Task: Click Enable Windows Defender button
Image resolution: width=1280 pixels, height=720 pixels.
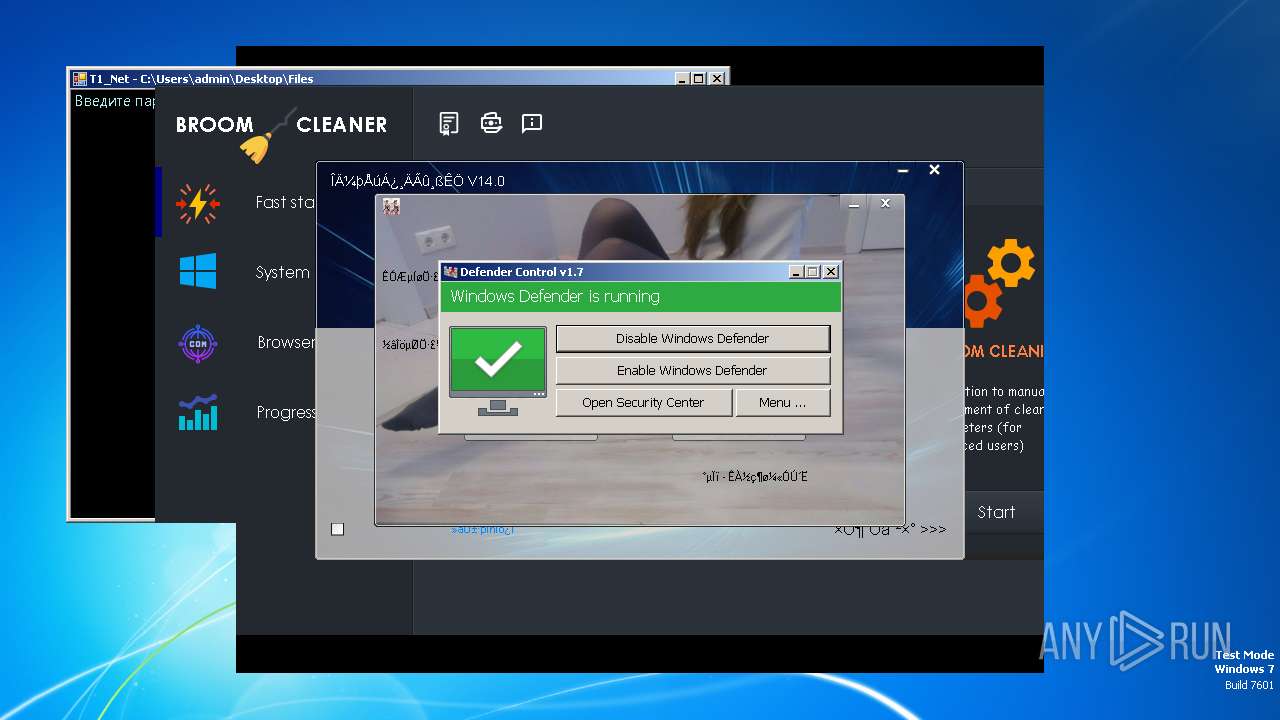Action: click(692, 370)
